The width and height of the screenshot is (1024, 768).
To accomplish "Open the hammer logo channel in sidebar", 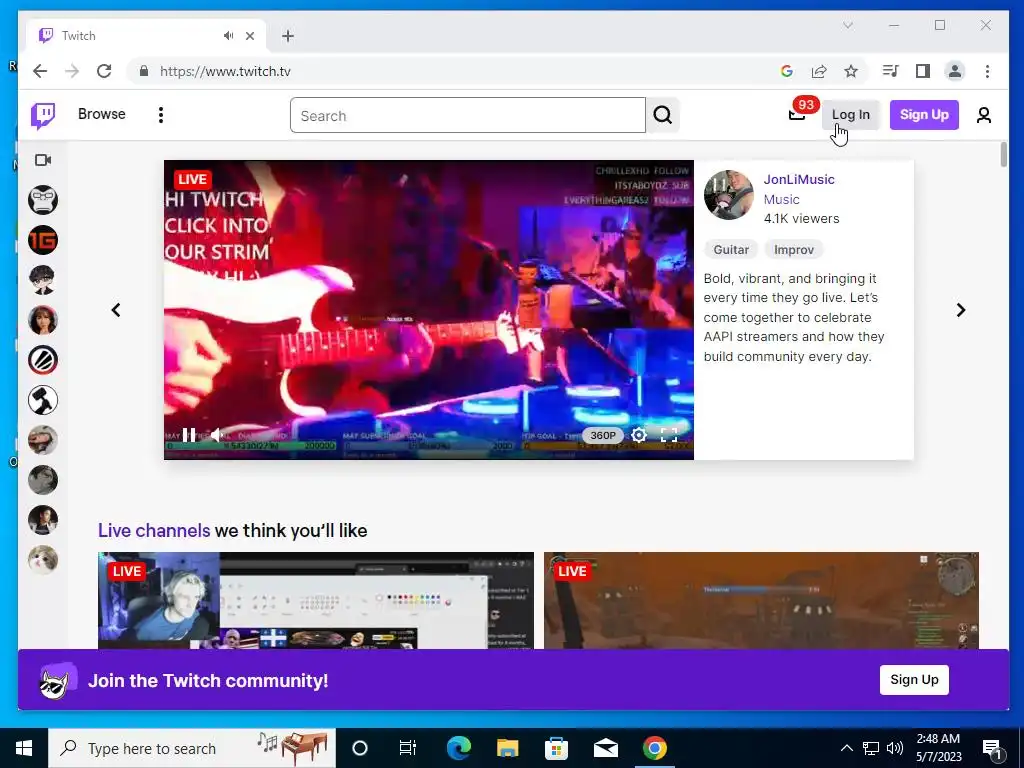I will coord(43,400).
